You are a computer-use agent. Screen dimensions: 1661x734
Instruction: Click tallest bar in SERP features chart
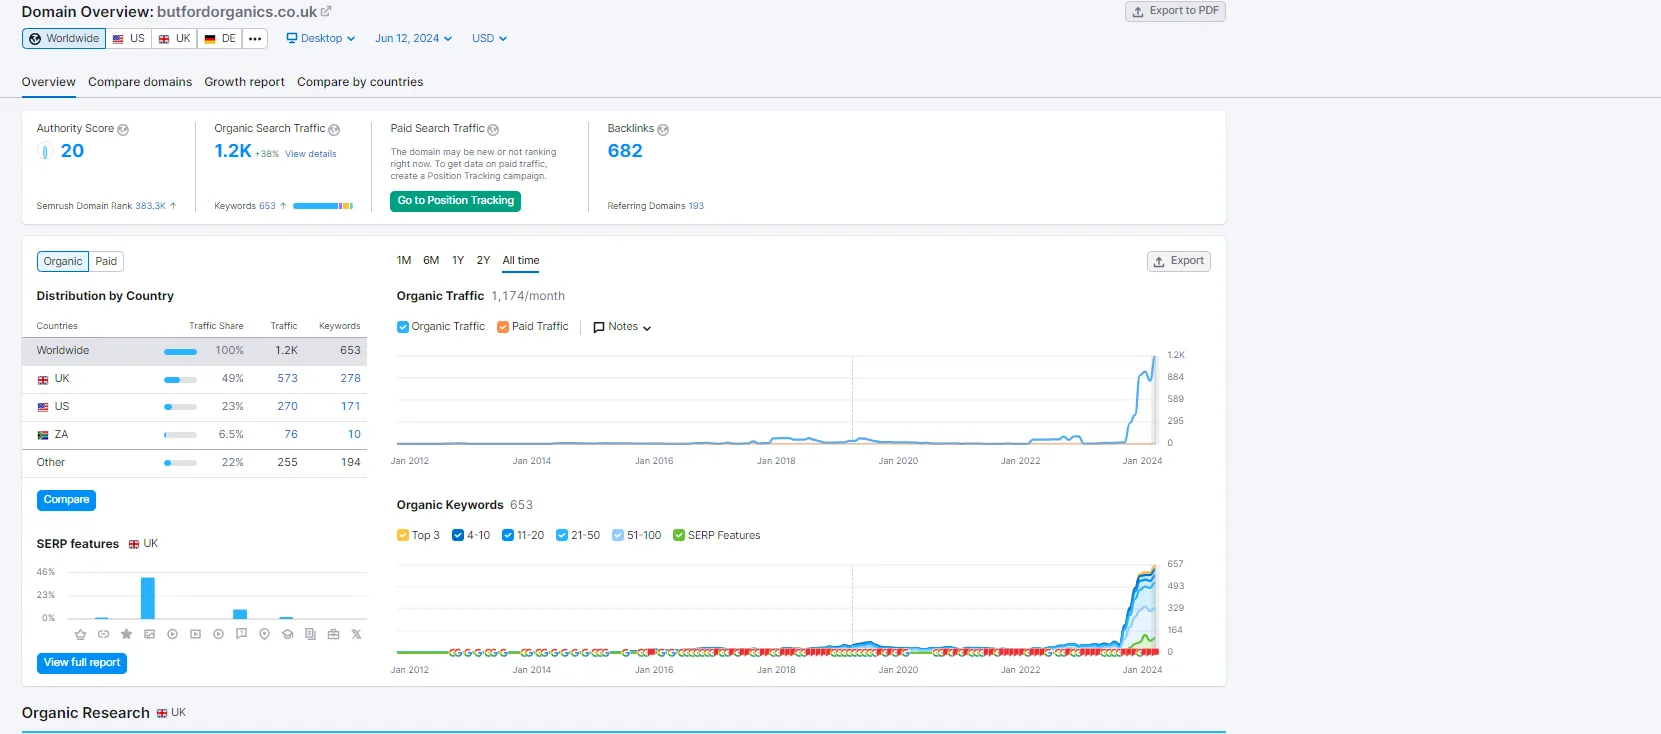(x=148, y=598)
